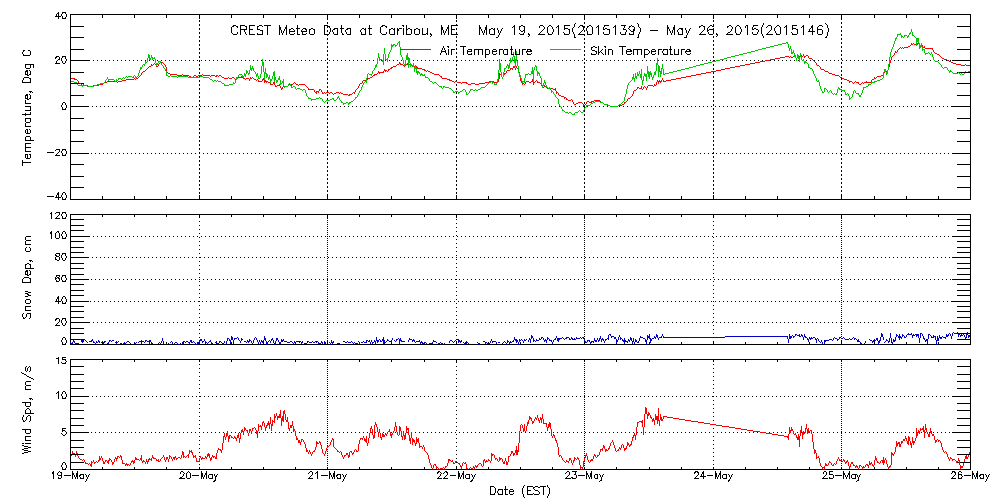Click the 120 tick on snow depth axis

(56, 216)
